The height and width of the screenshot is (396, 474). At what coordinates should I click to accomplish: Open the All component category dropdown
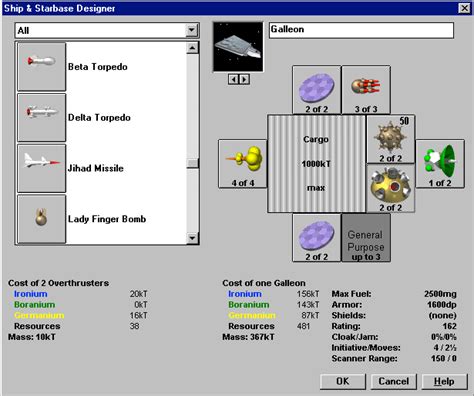coord(192,31)
